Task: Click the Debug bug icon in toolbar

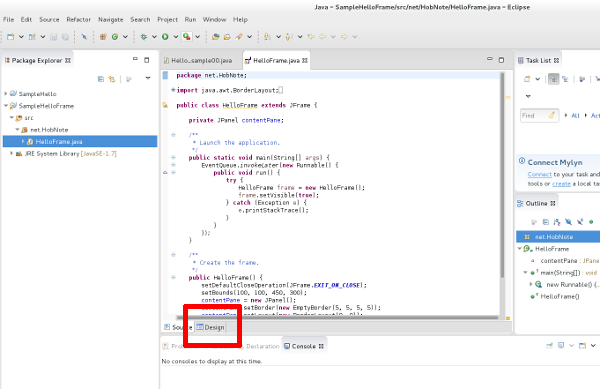Action: tap(144, 37)
